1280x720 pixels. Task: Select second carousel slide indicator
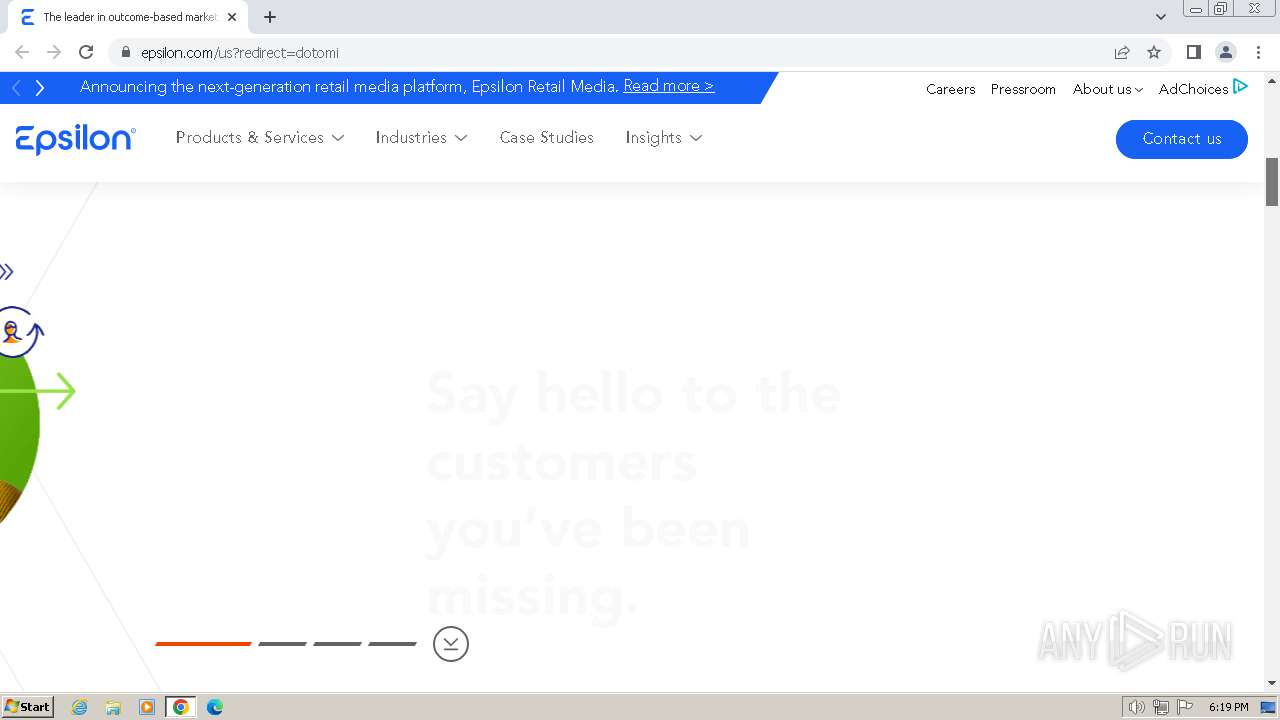[x=282, y=644]
